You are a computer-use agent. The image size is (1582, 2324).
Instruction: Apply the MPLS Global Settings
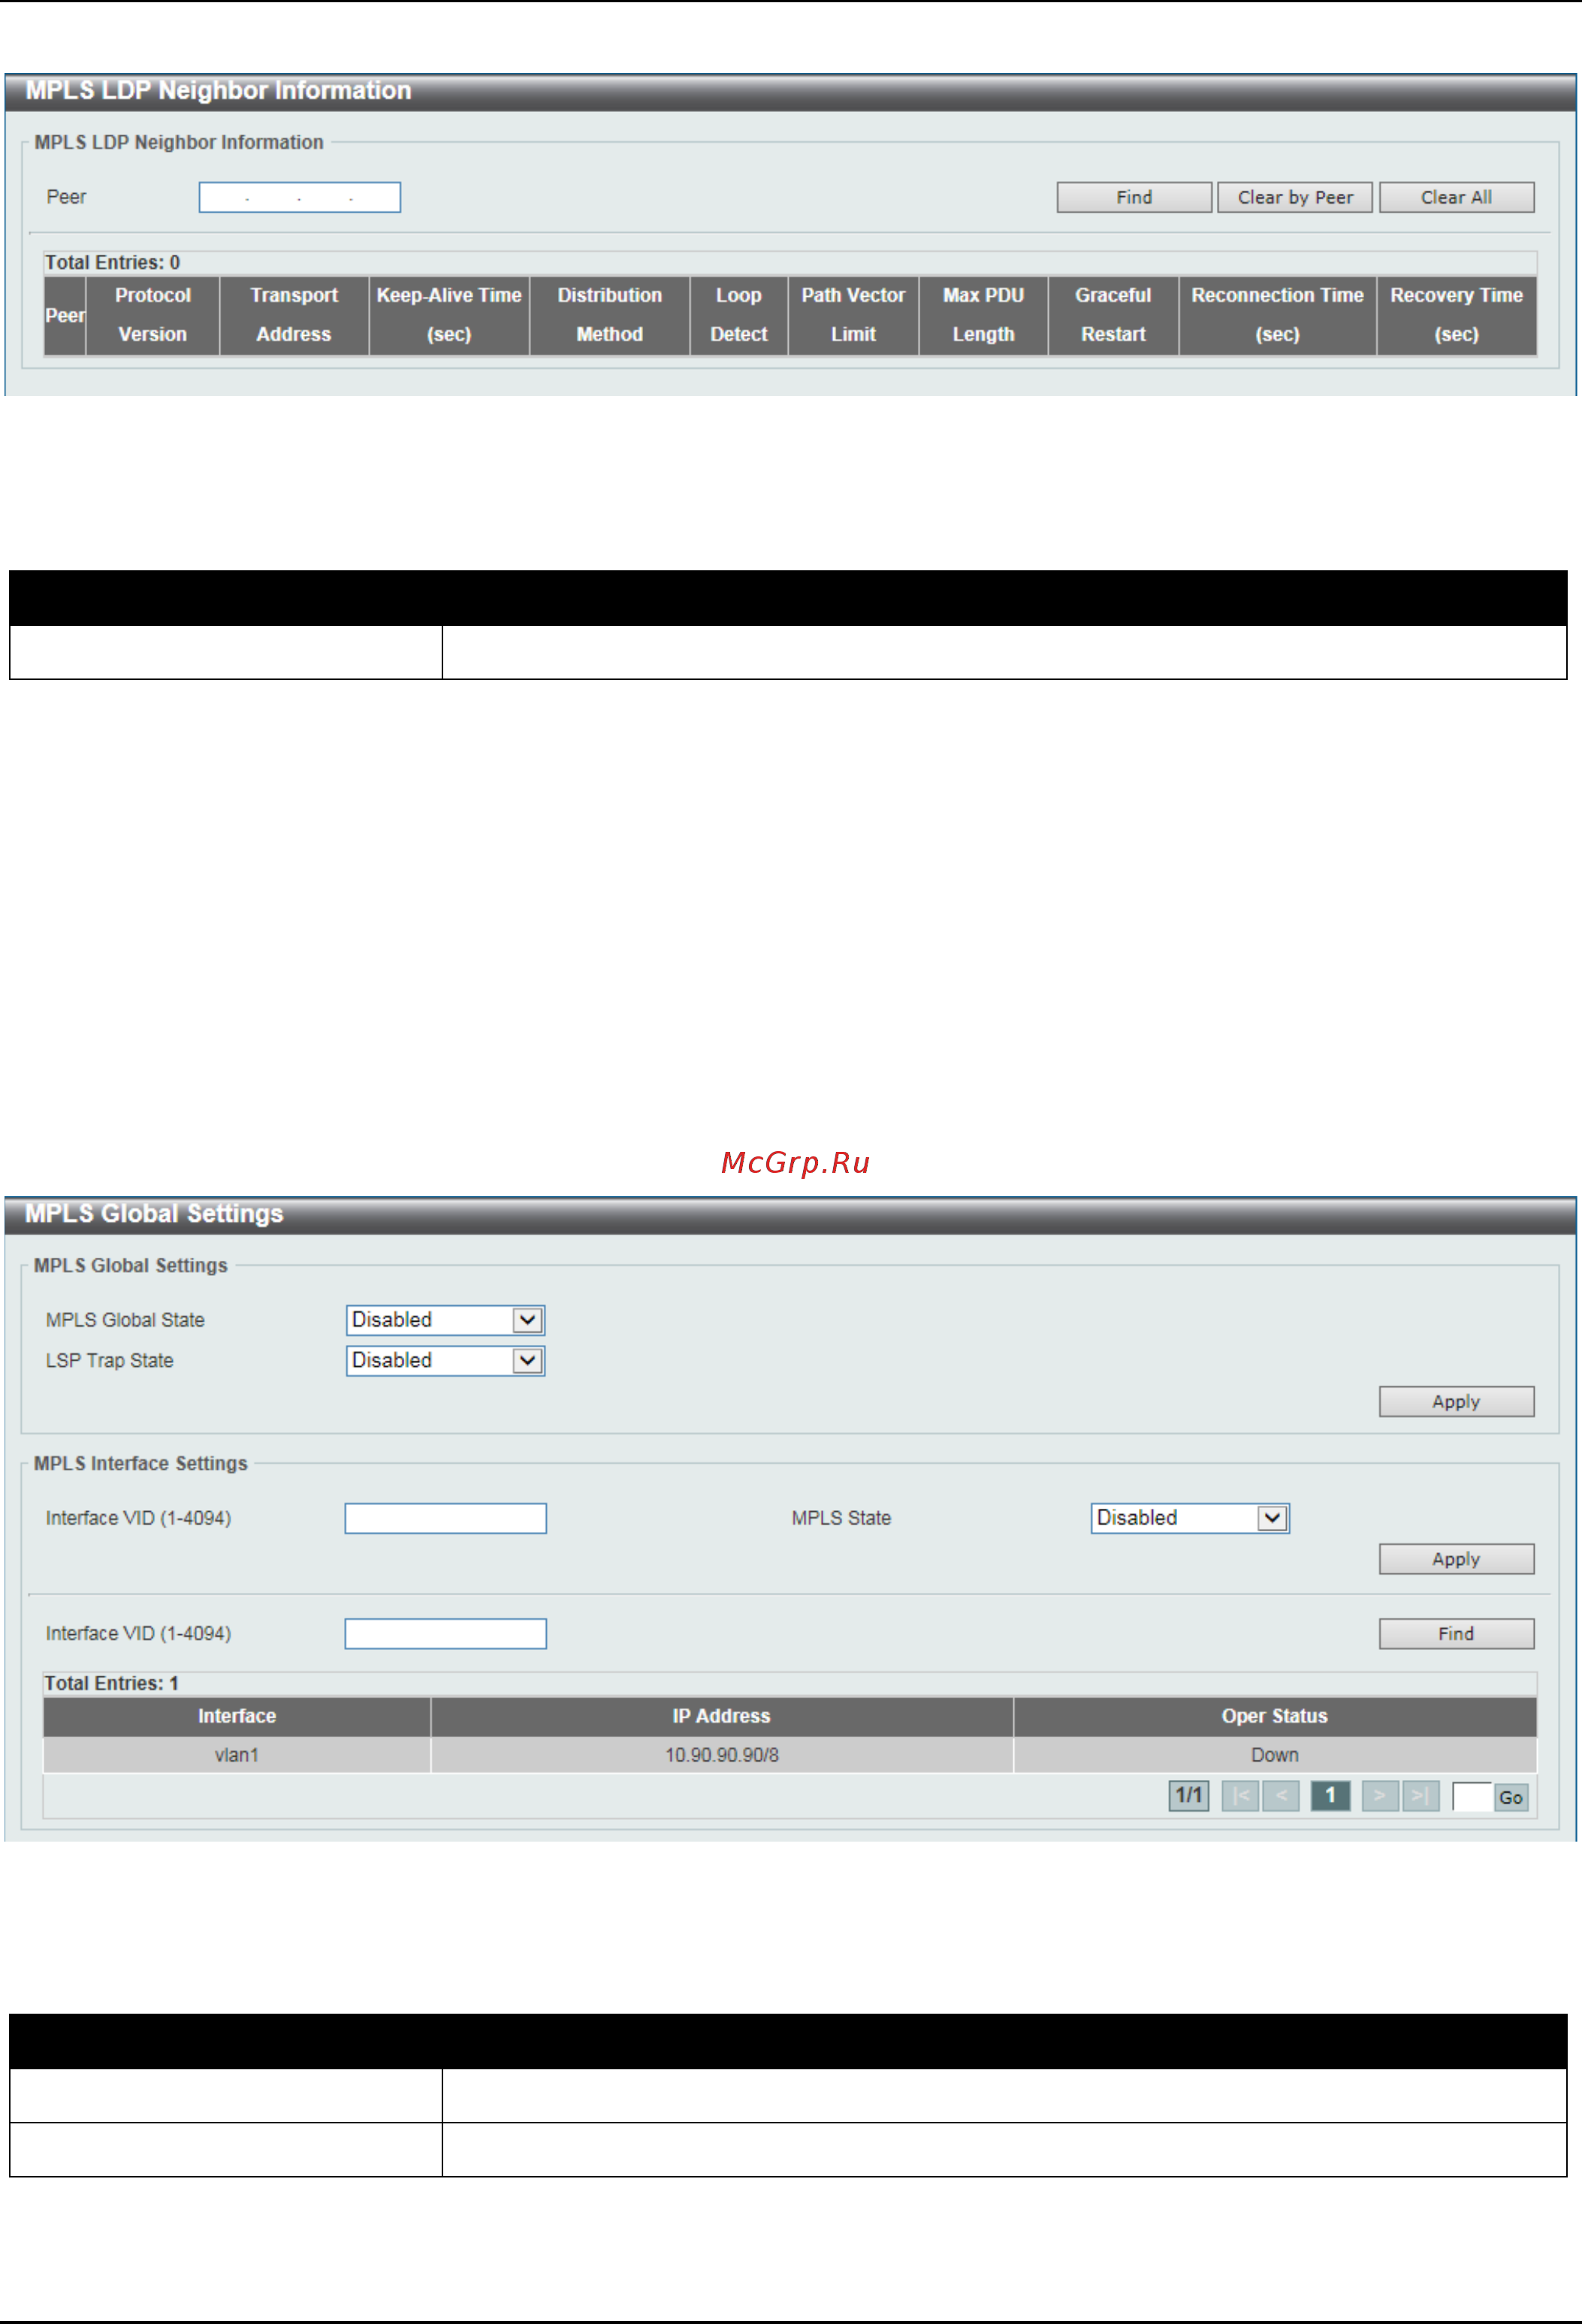(x=1456, y=1402)
